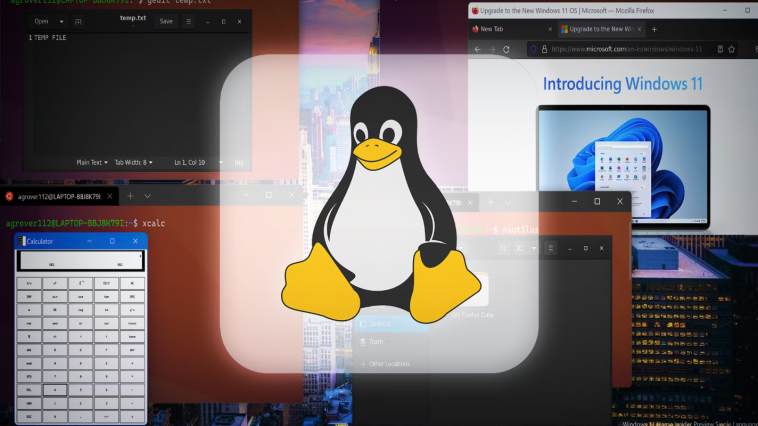Click the highlighted 4 key in Calculator
This screenshot has width=758, height=426.
point(55,390)
